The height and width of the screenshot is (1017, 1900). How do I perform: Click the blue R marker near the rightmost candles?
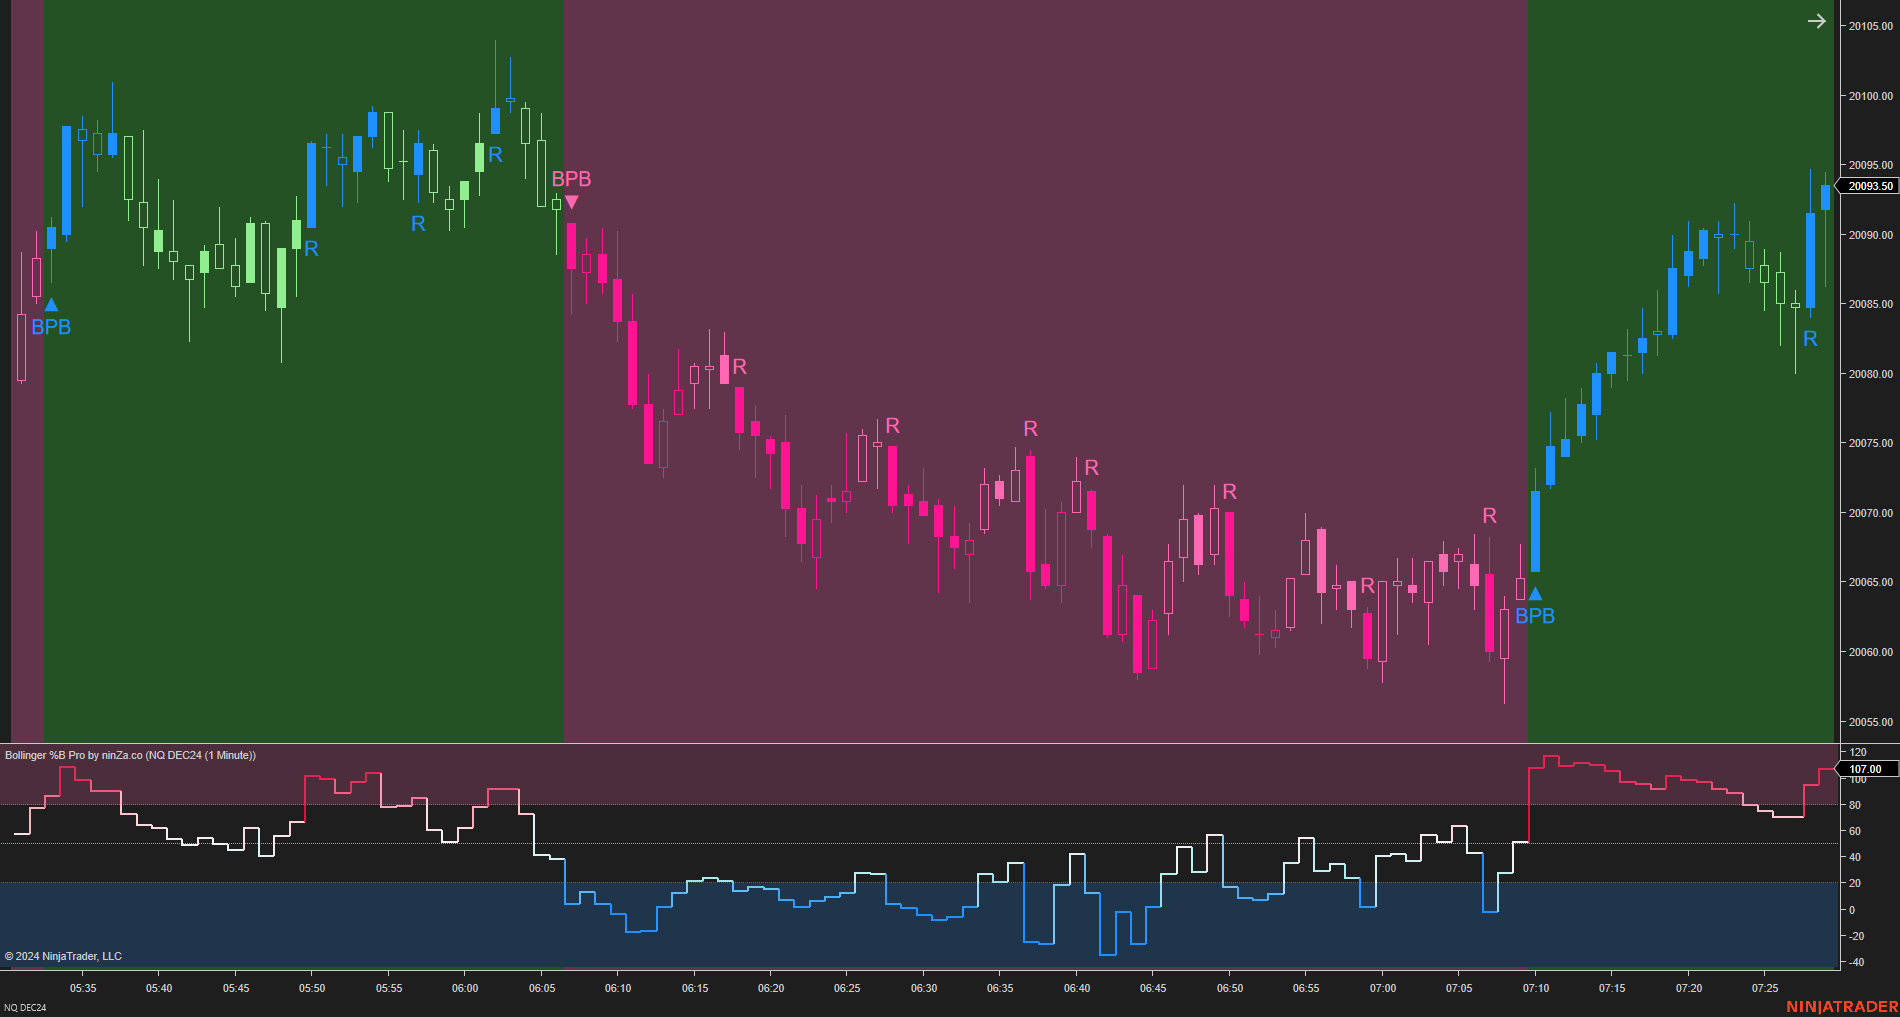[x=1812, y=340]
